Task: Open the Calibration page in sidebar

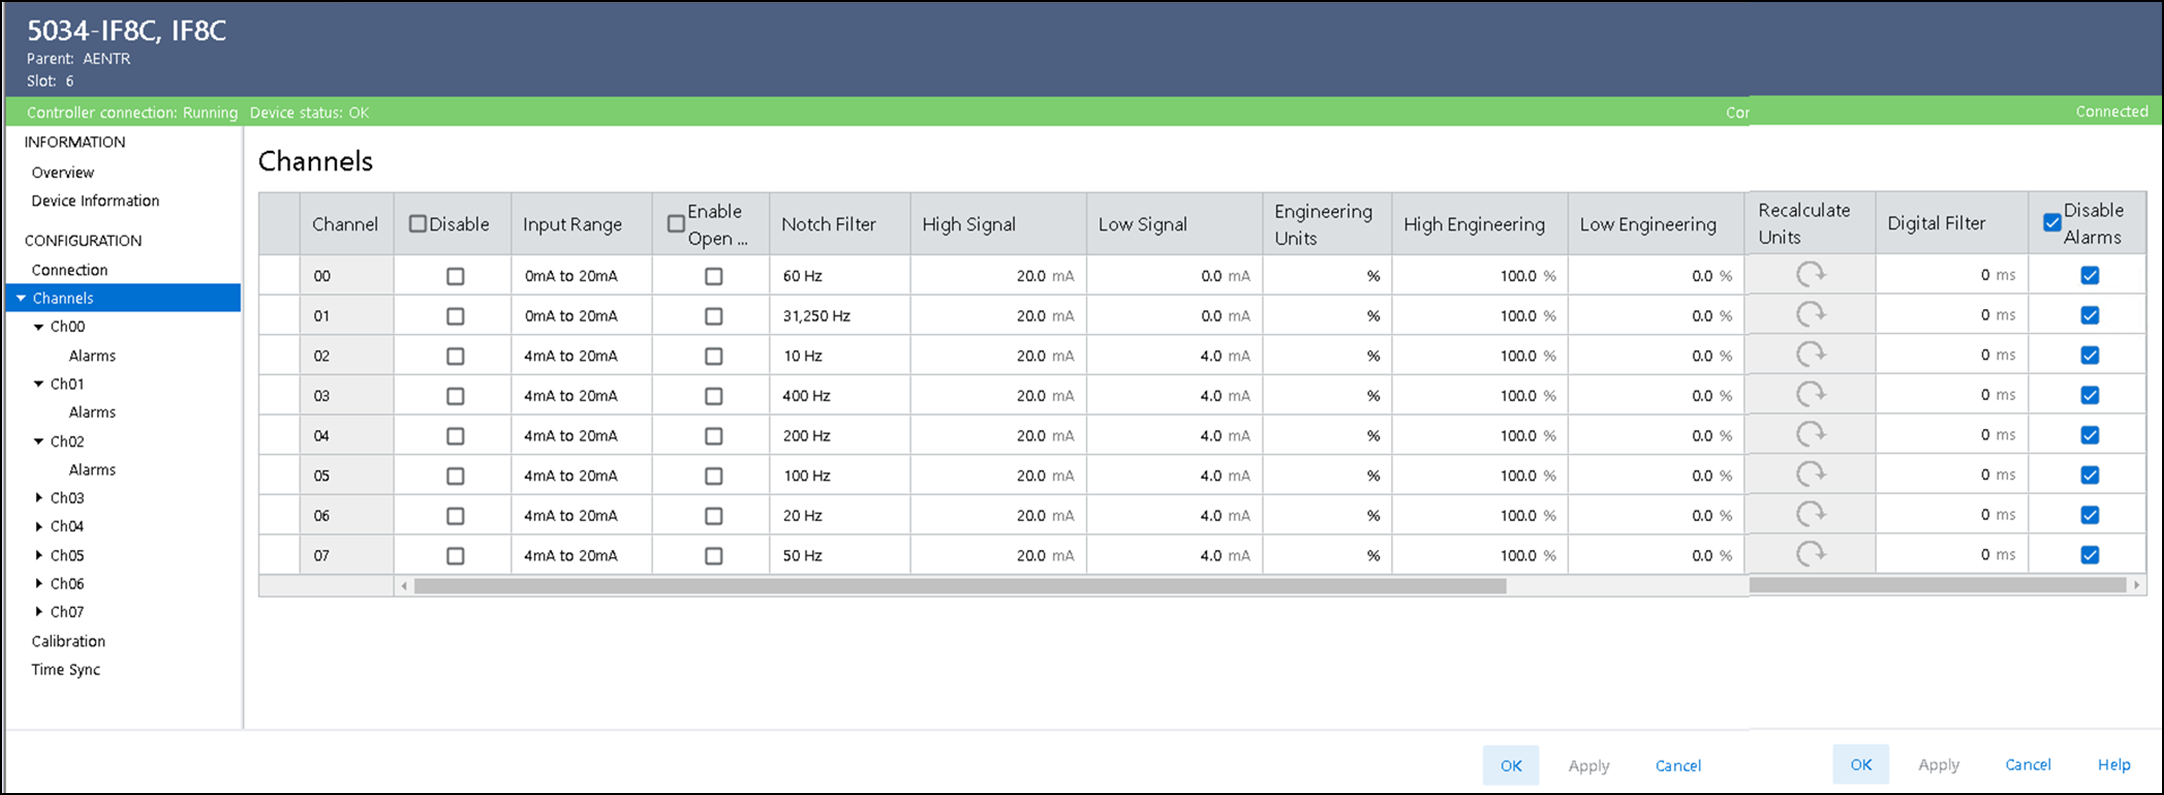Action: click(x=68, y=641)
